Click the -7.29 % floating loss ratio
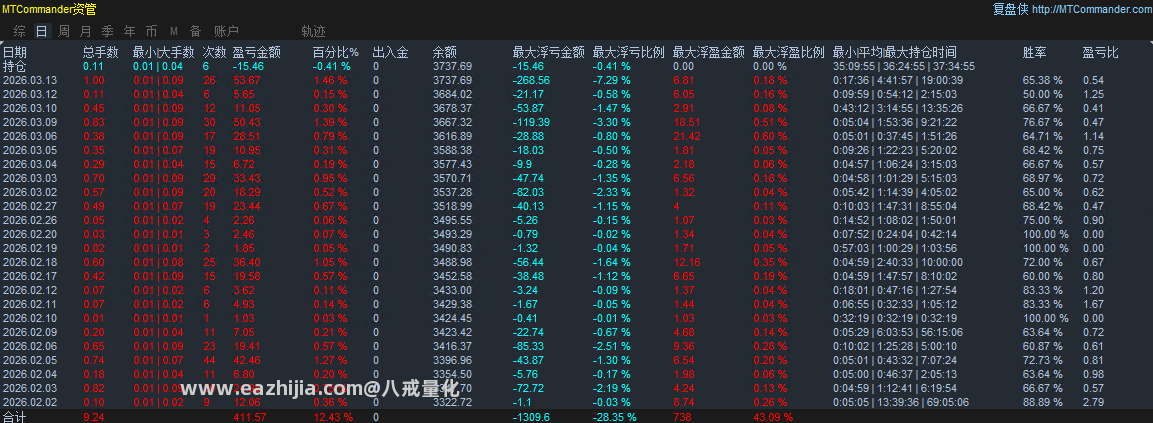Viewport: 1153px width, 423px height. tap(613, 79)
